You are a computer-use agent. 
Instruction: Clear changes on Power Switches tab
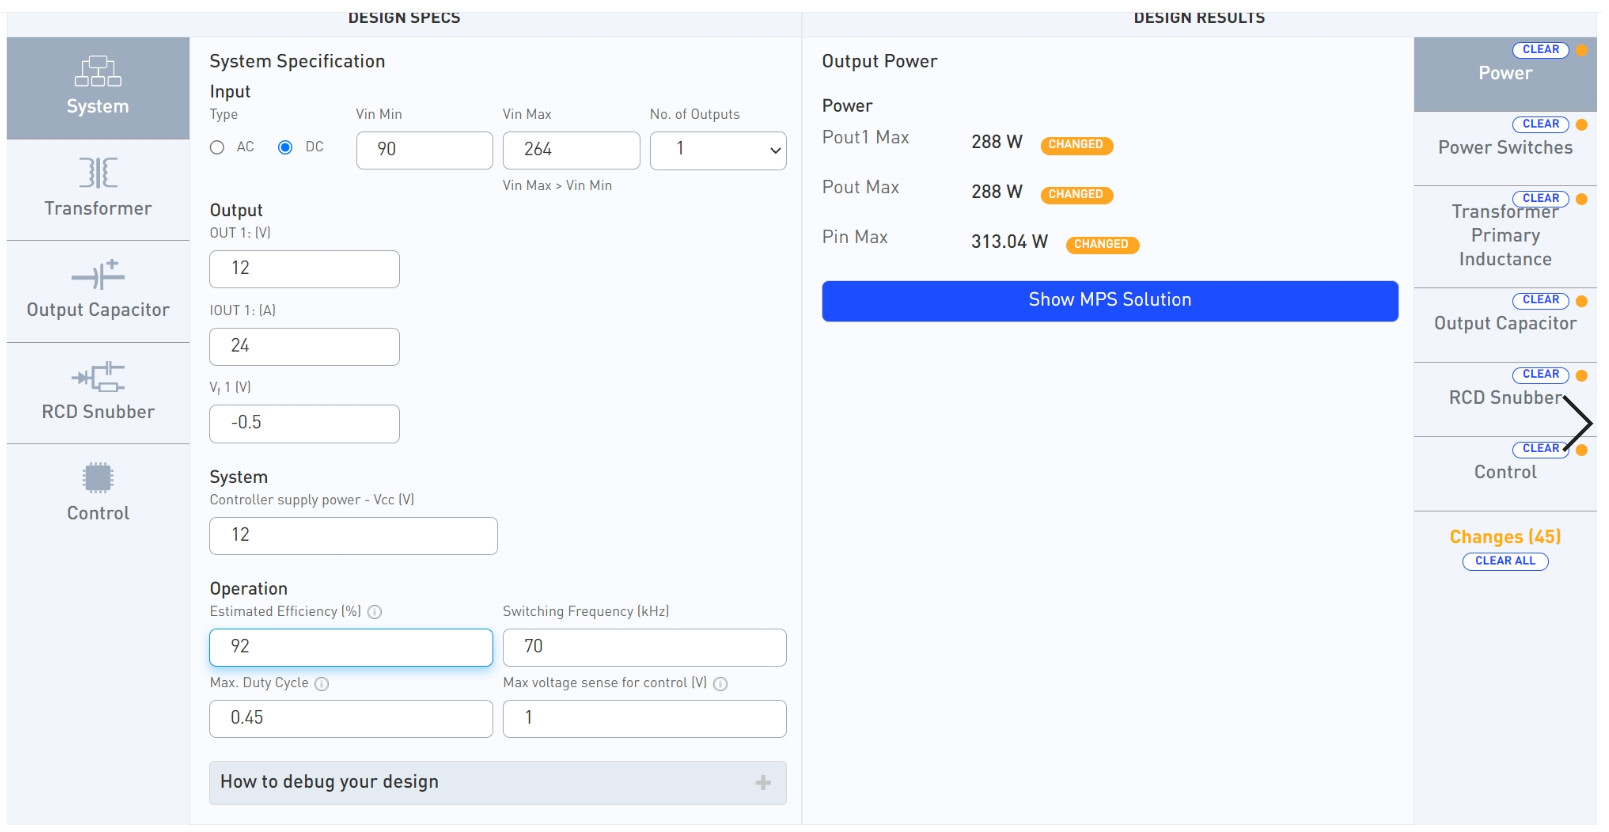[1541, 125]
